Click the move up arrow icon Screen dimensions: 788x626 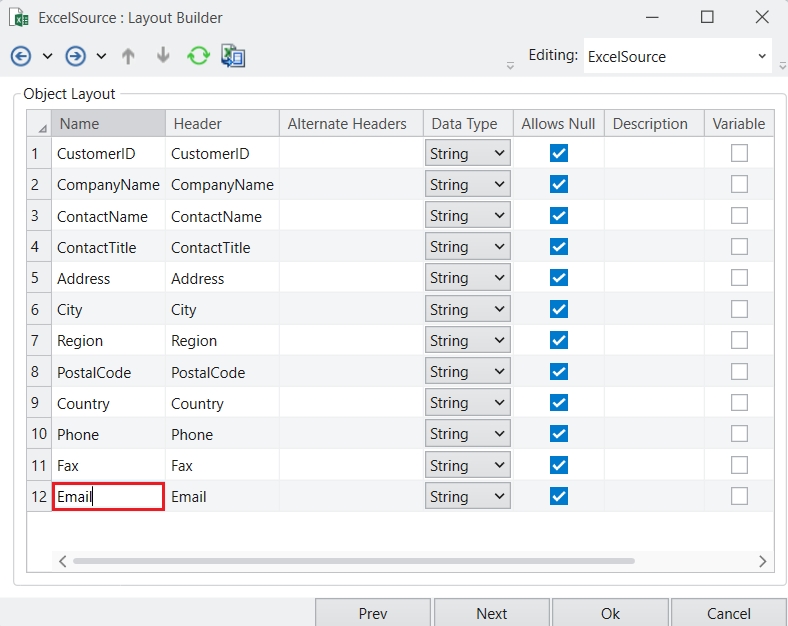128,56
